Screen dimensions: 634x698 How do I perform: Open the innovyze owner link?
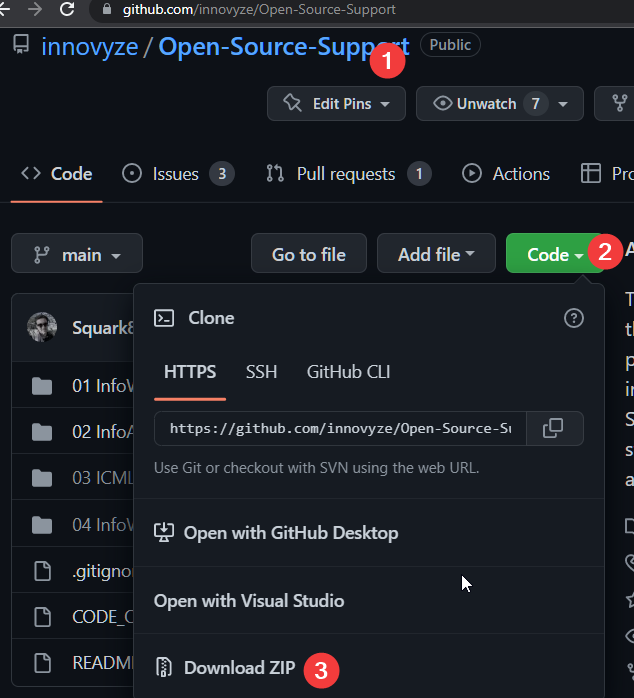coord(89,46)
